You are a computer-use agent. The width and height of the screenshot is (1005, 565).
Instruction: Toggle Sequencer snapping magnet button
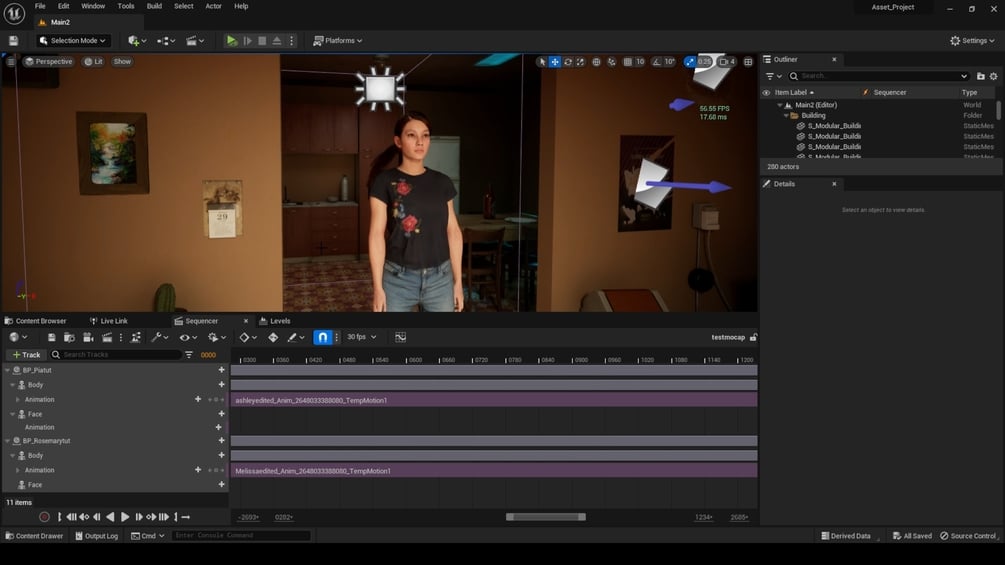[x=322, y=337]
